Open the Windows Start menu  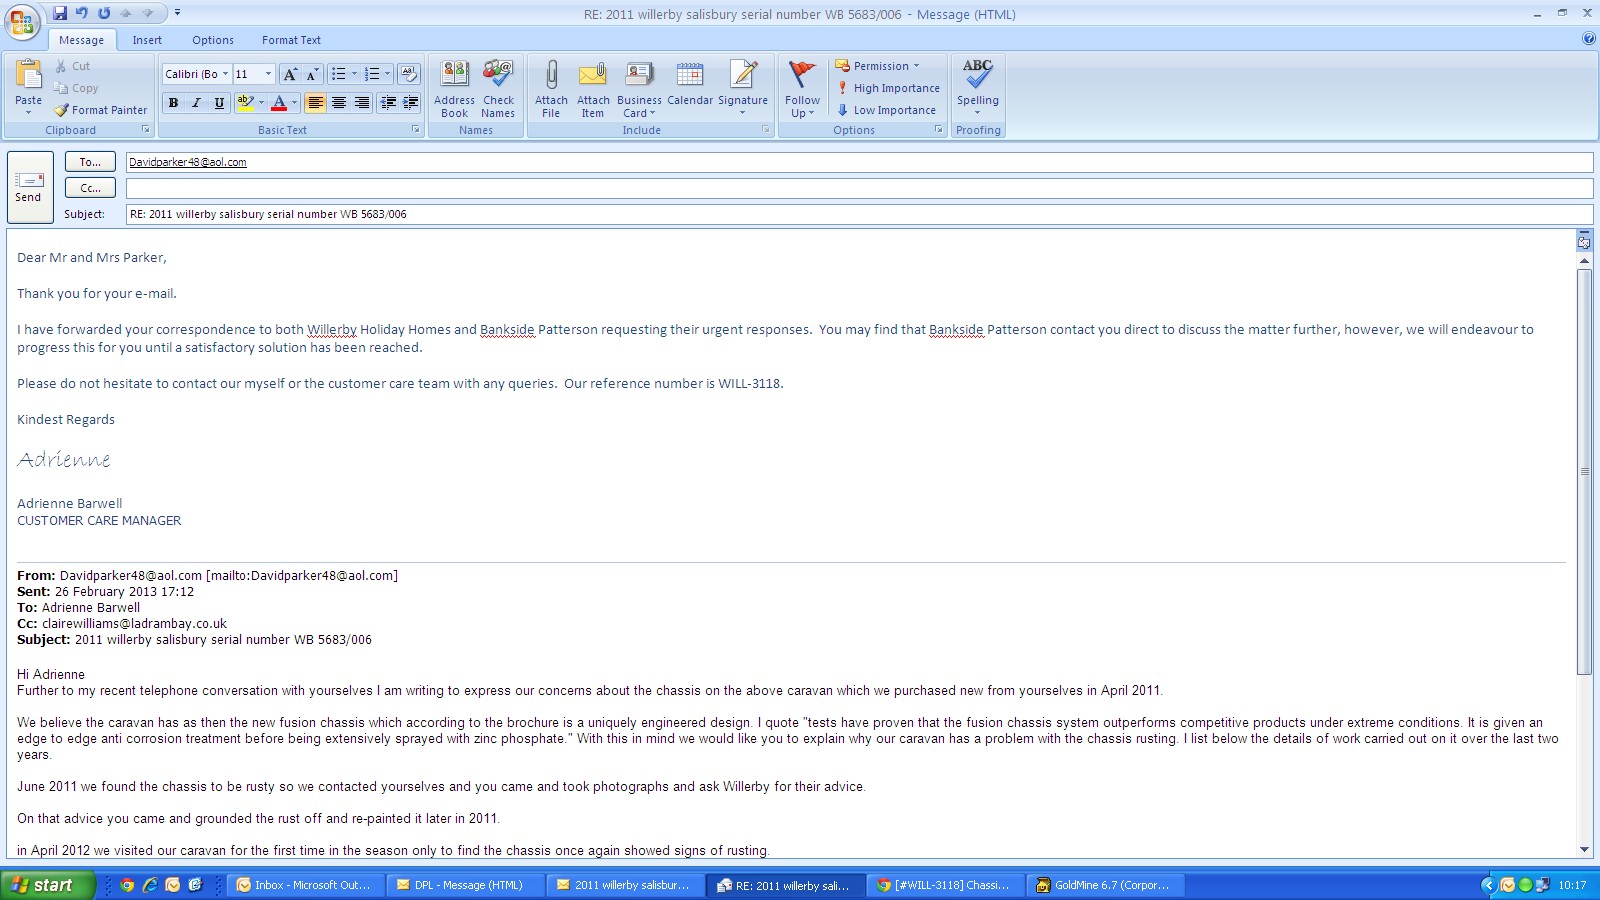47,885
